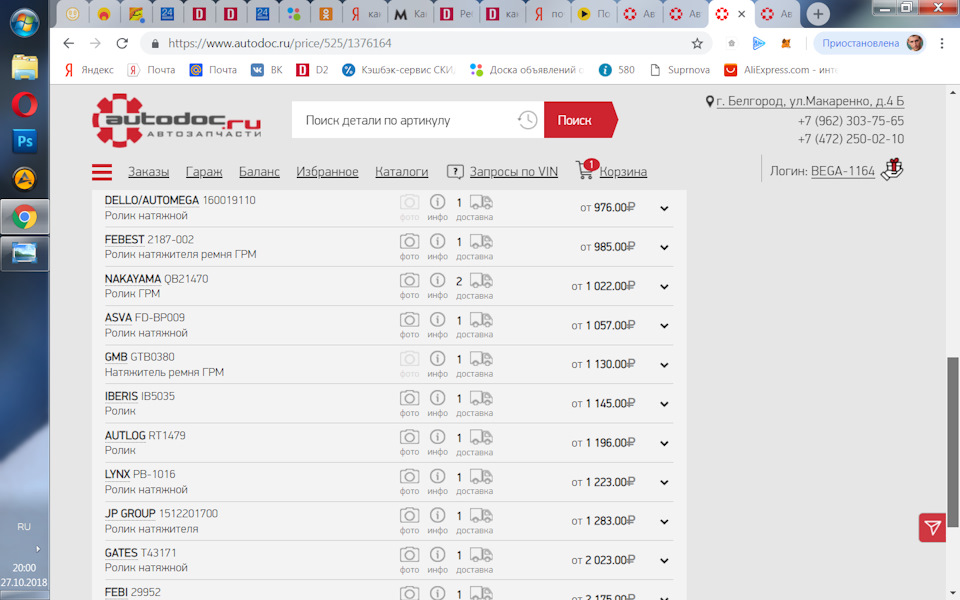Click price от 1 130.00₽
This screenshot has height=600, width=960.
603,364
